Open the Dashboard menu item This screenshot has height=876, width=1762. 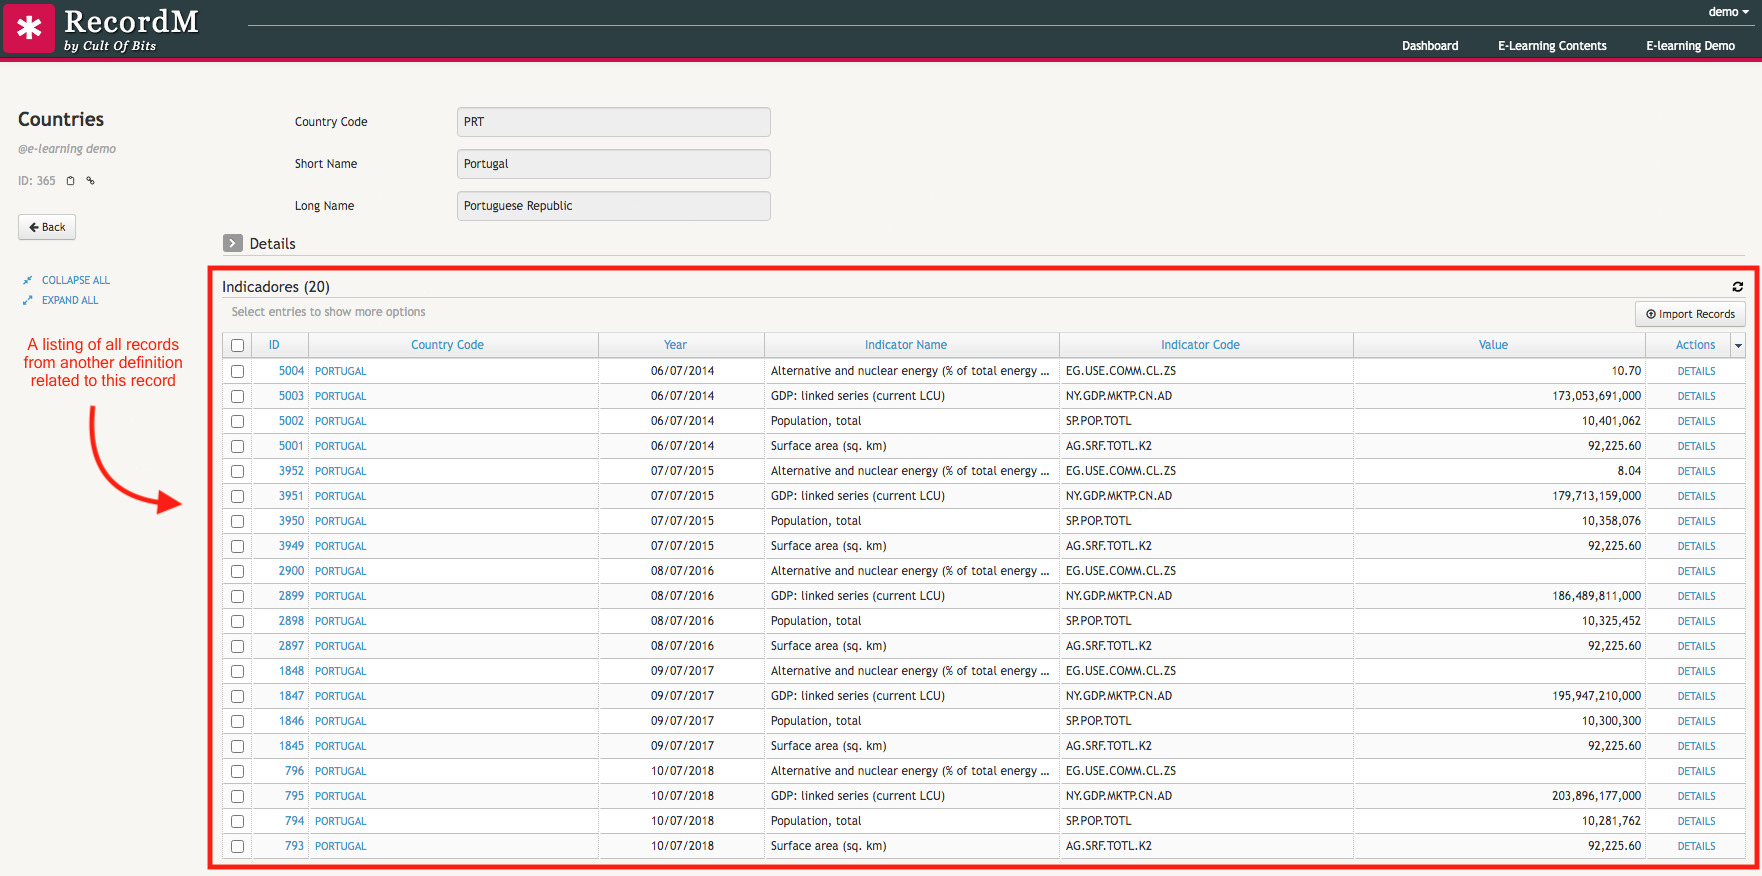click(1430, 46)
